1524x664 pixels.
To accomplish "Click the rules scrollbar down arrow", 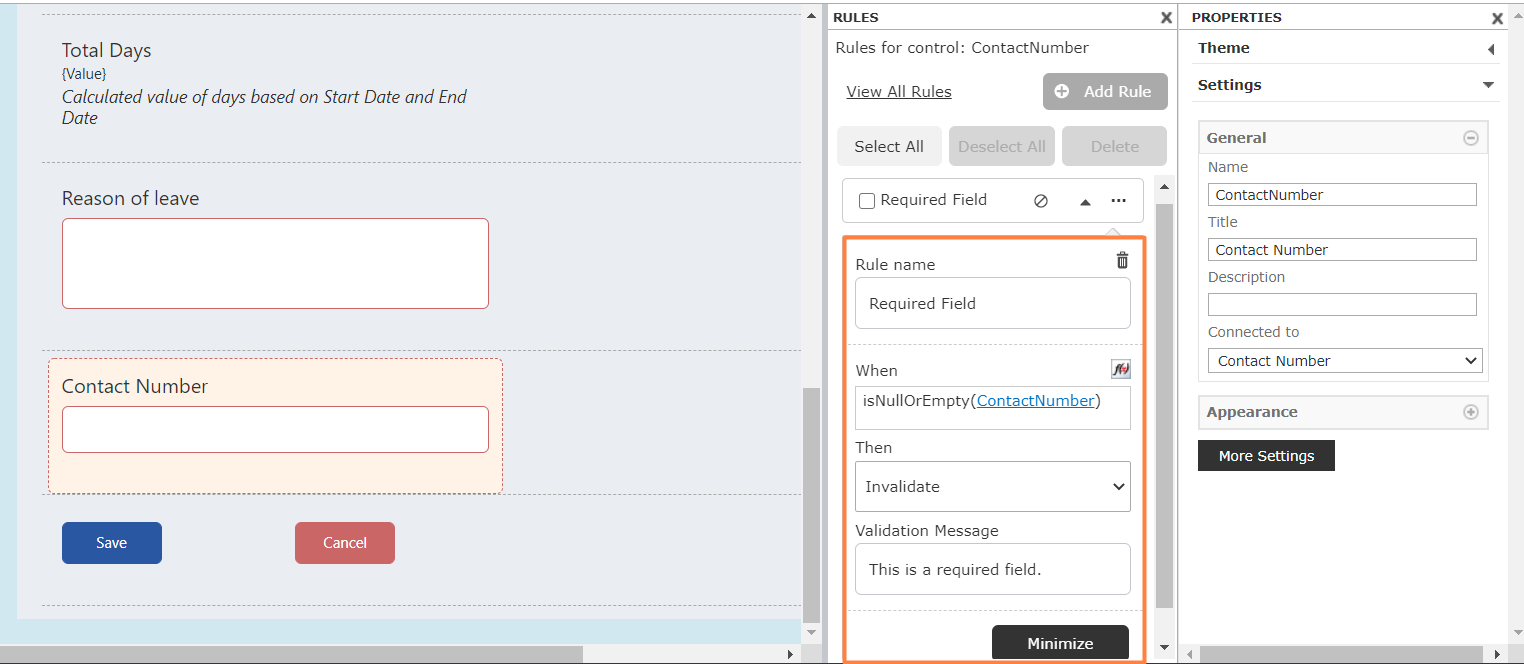I will tap(1164, 647).
